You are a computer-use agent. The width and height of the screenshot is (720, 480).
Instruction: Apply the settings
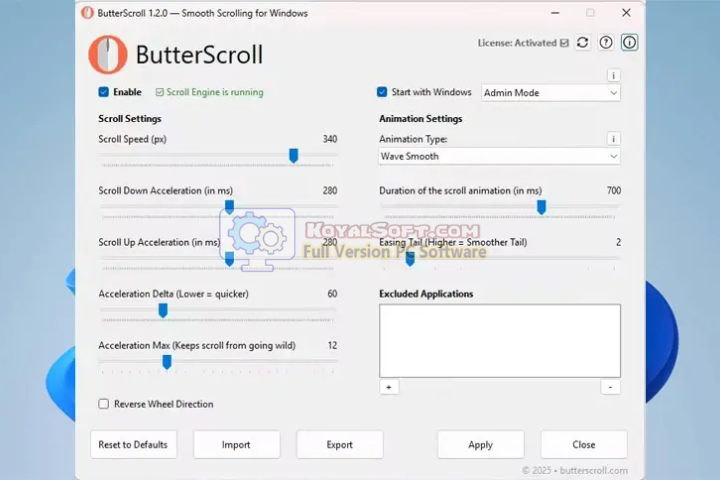[480, 445]
